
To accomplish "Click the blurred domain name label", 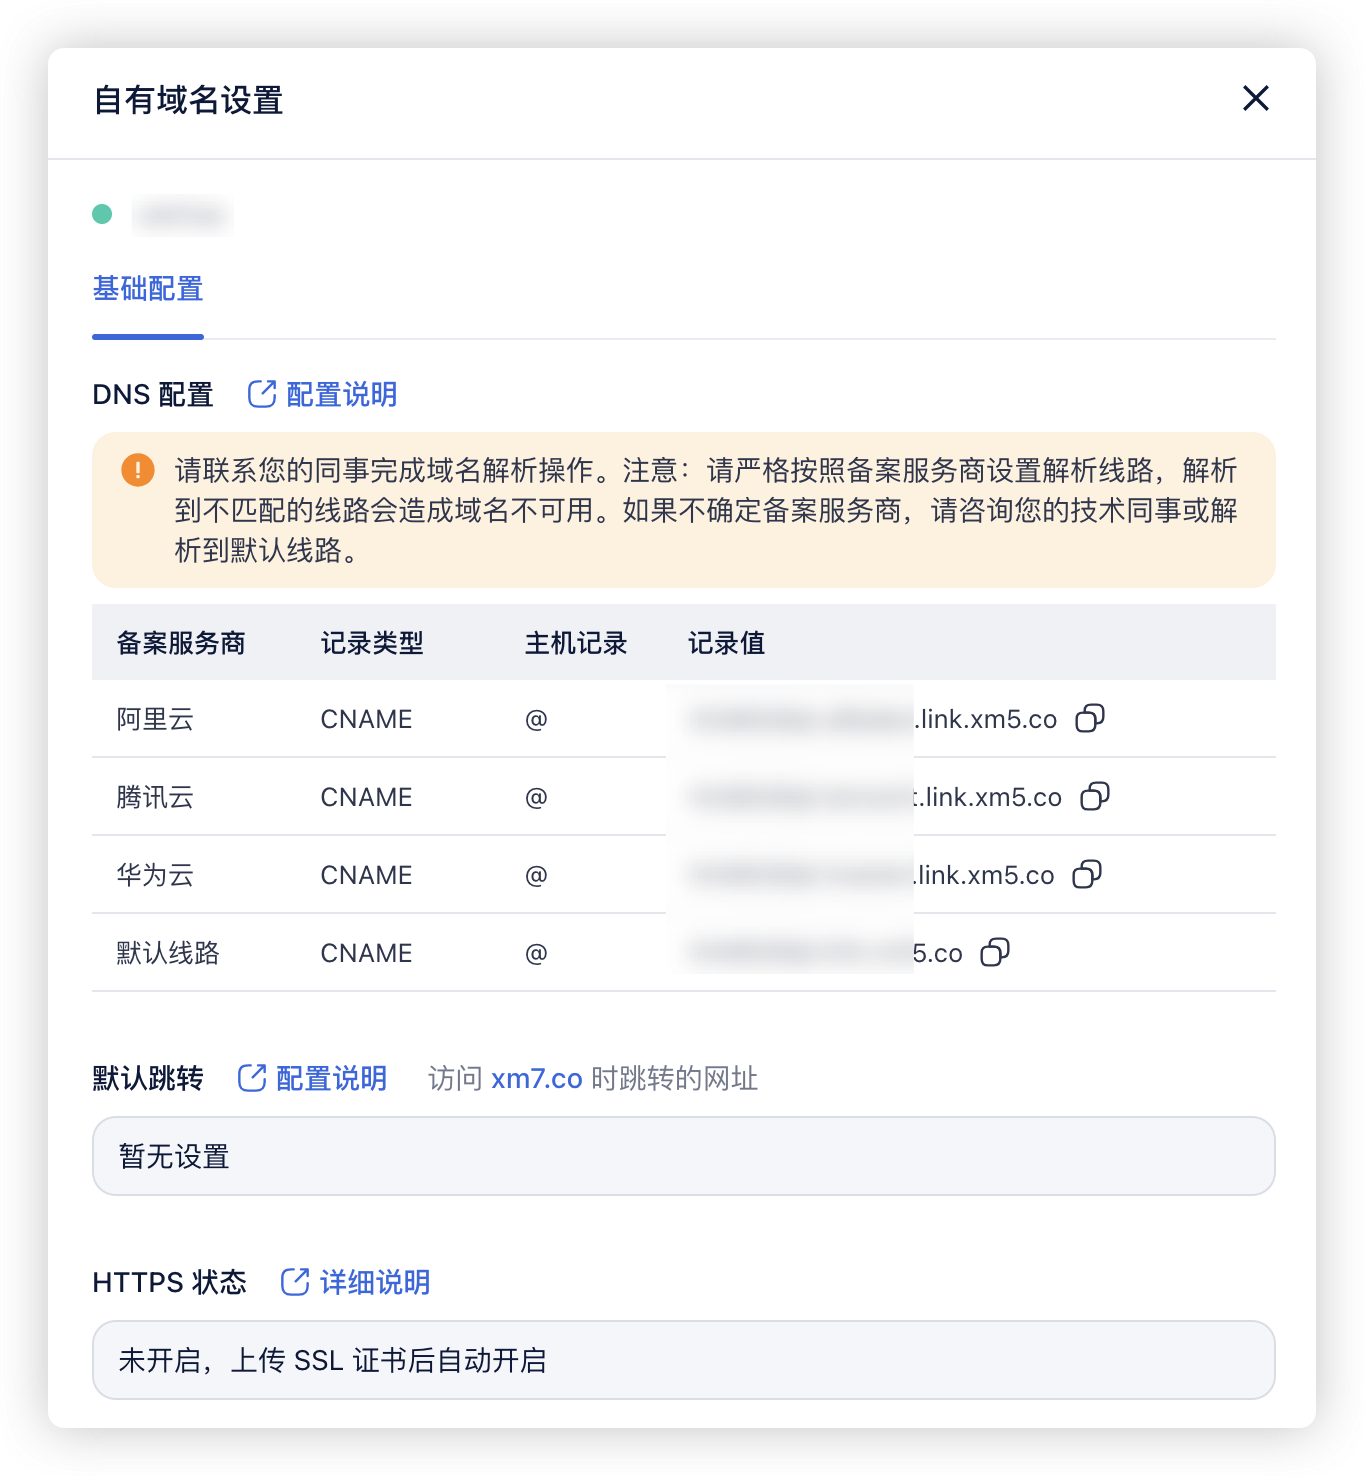I will coord(182,215).
